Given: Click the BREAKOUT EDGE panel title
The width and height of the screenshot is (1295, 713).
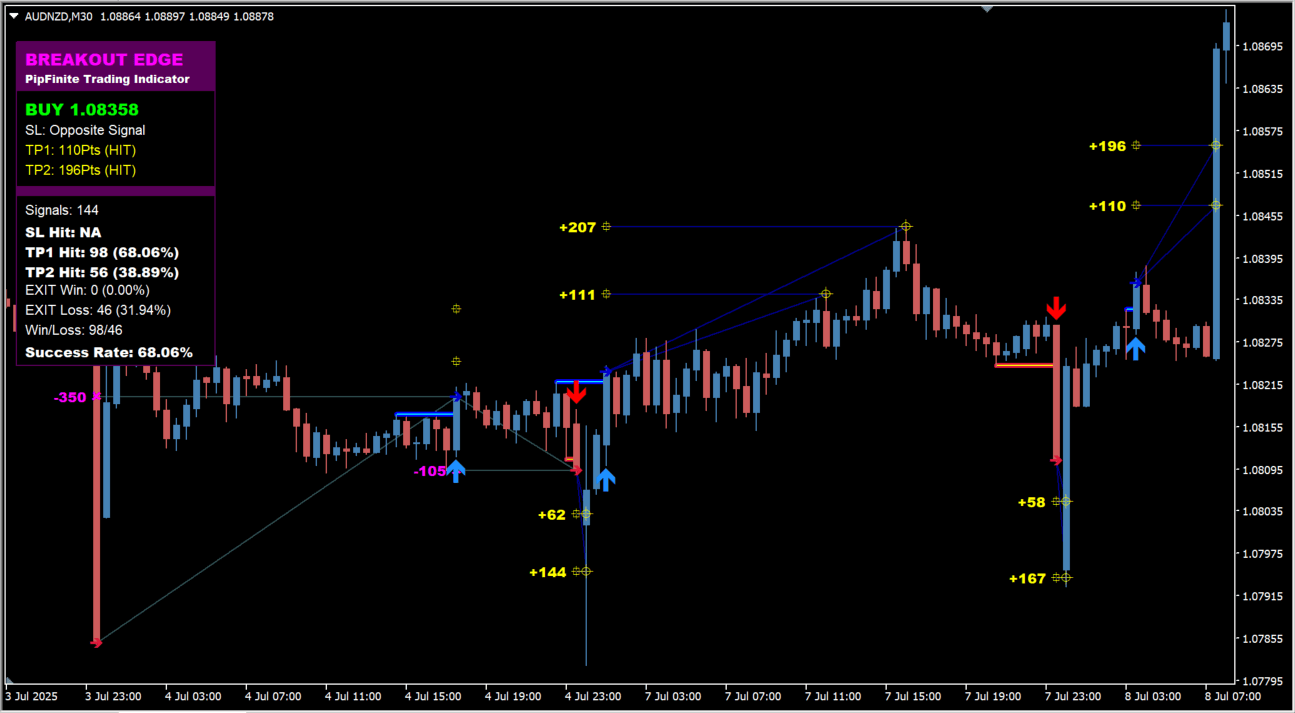Looking at the screenshot, I should tap(104, 60).
